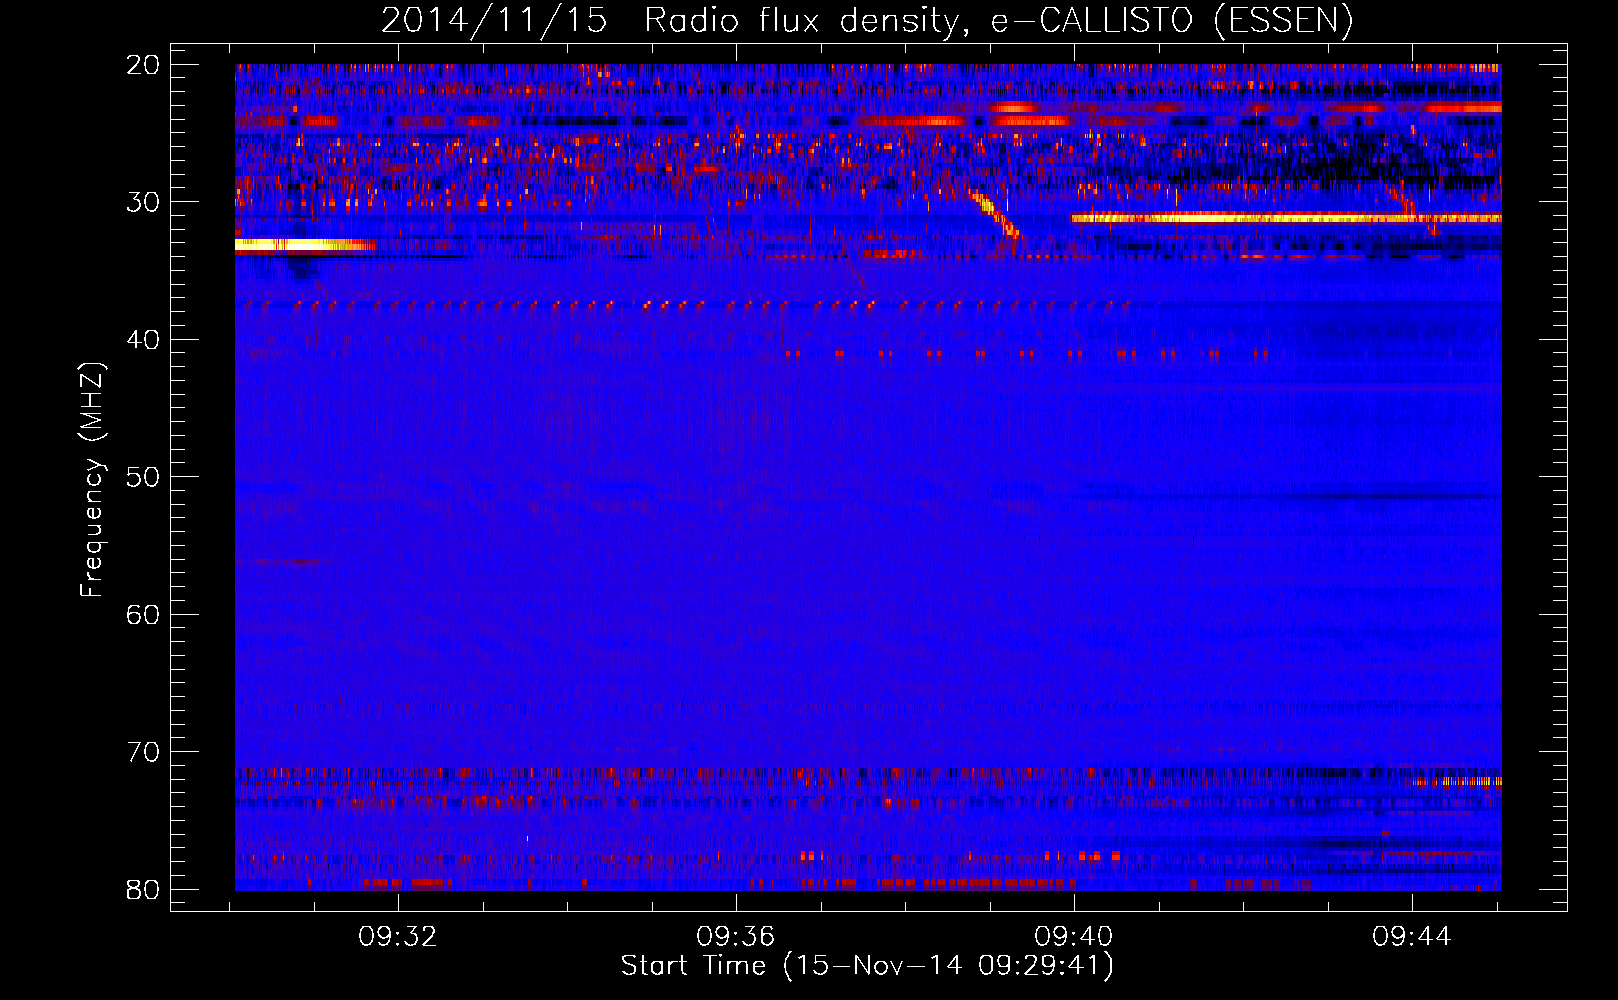The height and width of the screenshot is (1000, 1618).
Task: Click the 09:44 time tick label
Action: (1412, 937)
